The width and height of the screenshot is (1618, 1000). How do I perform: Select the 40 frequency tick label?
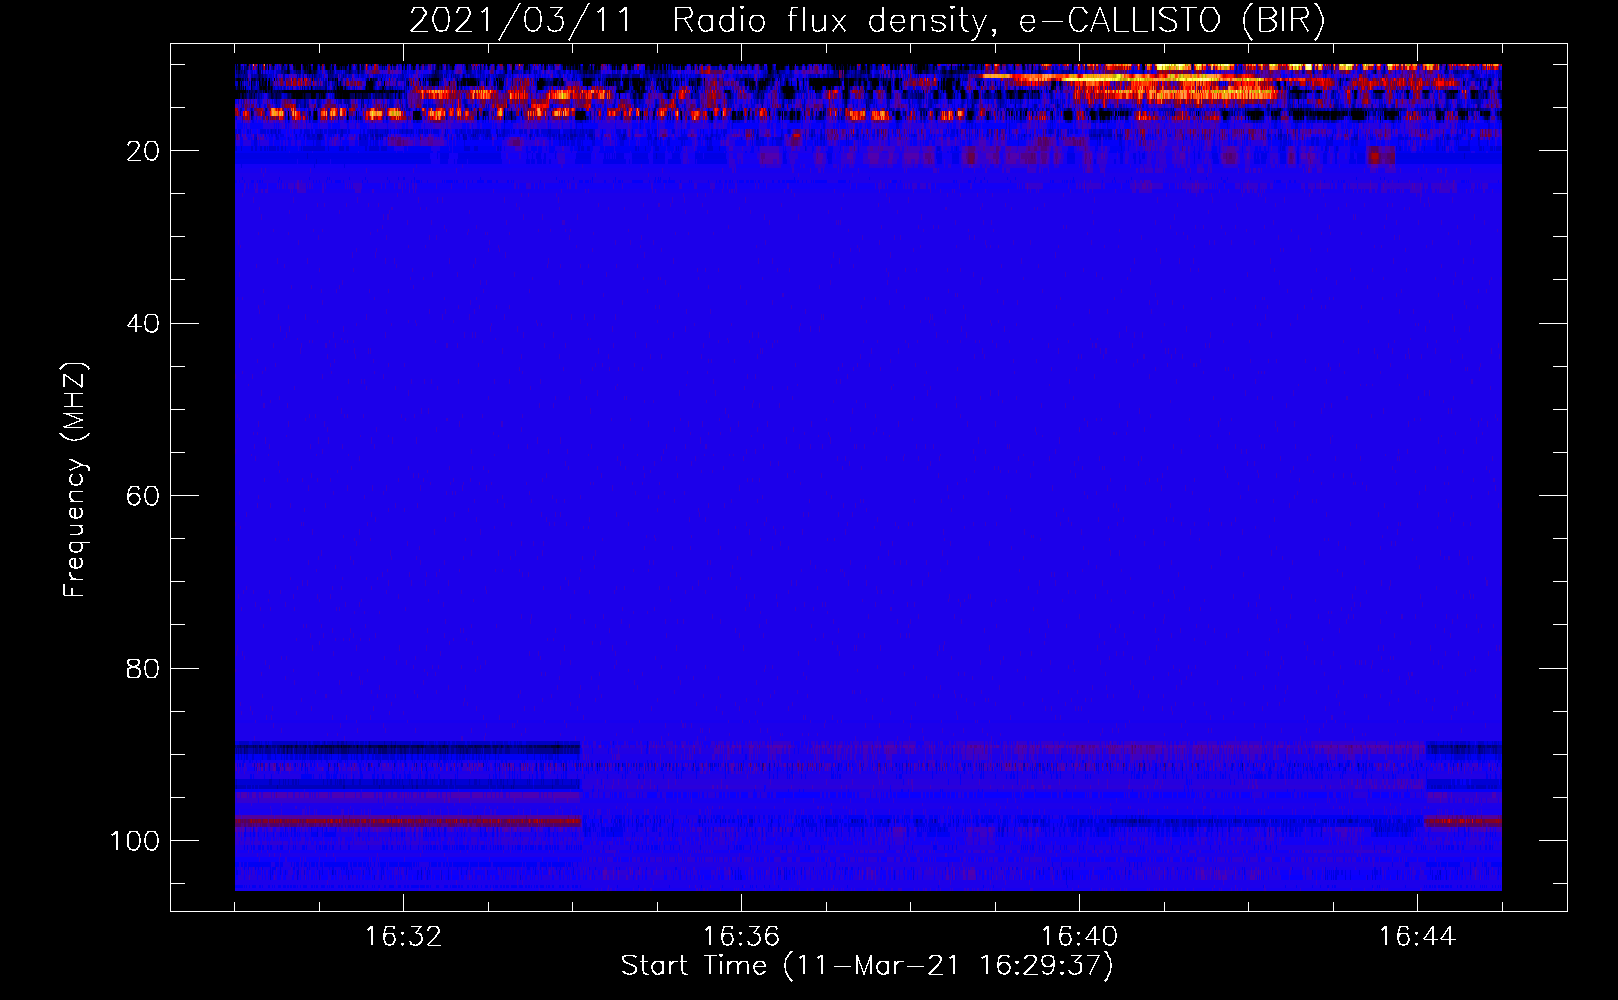[x=143, y=324]
